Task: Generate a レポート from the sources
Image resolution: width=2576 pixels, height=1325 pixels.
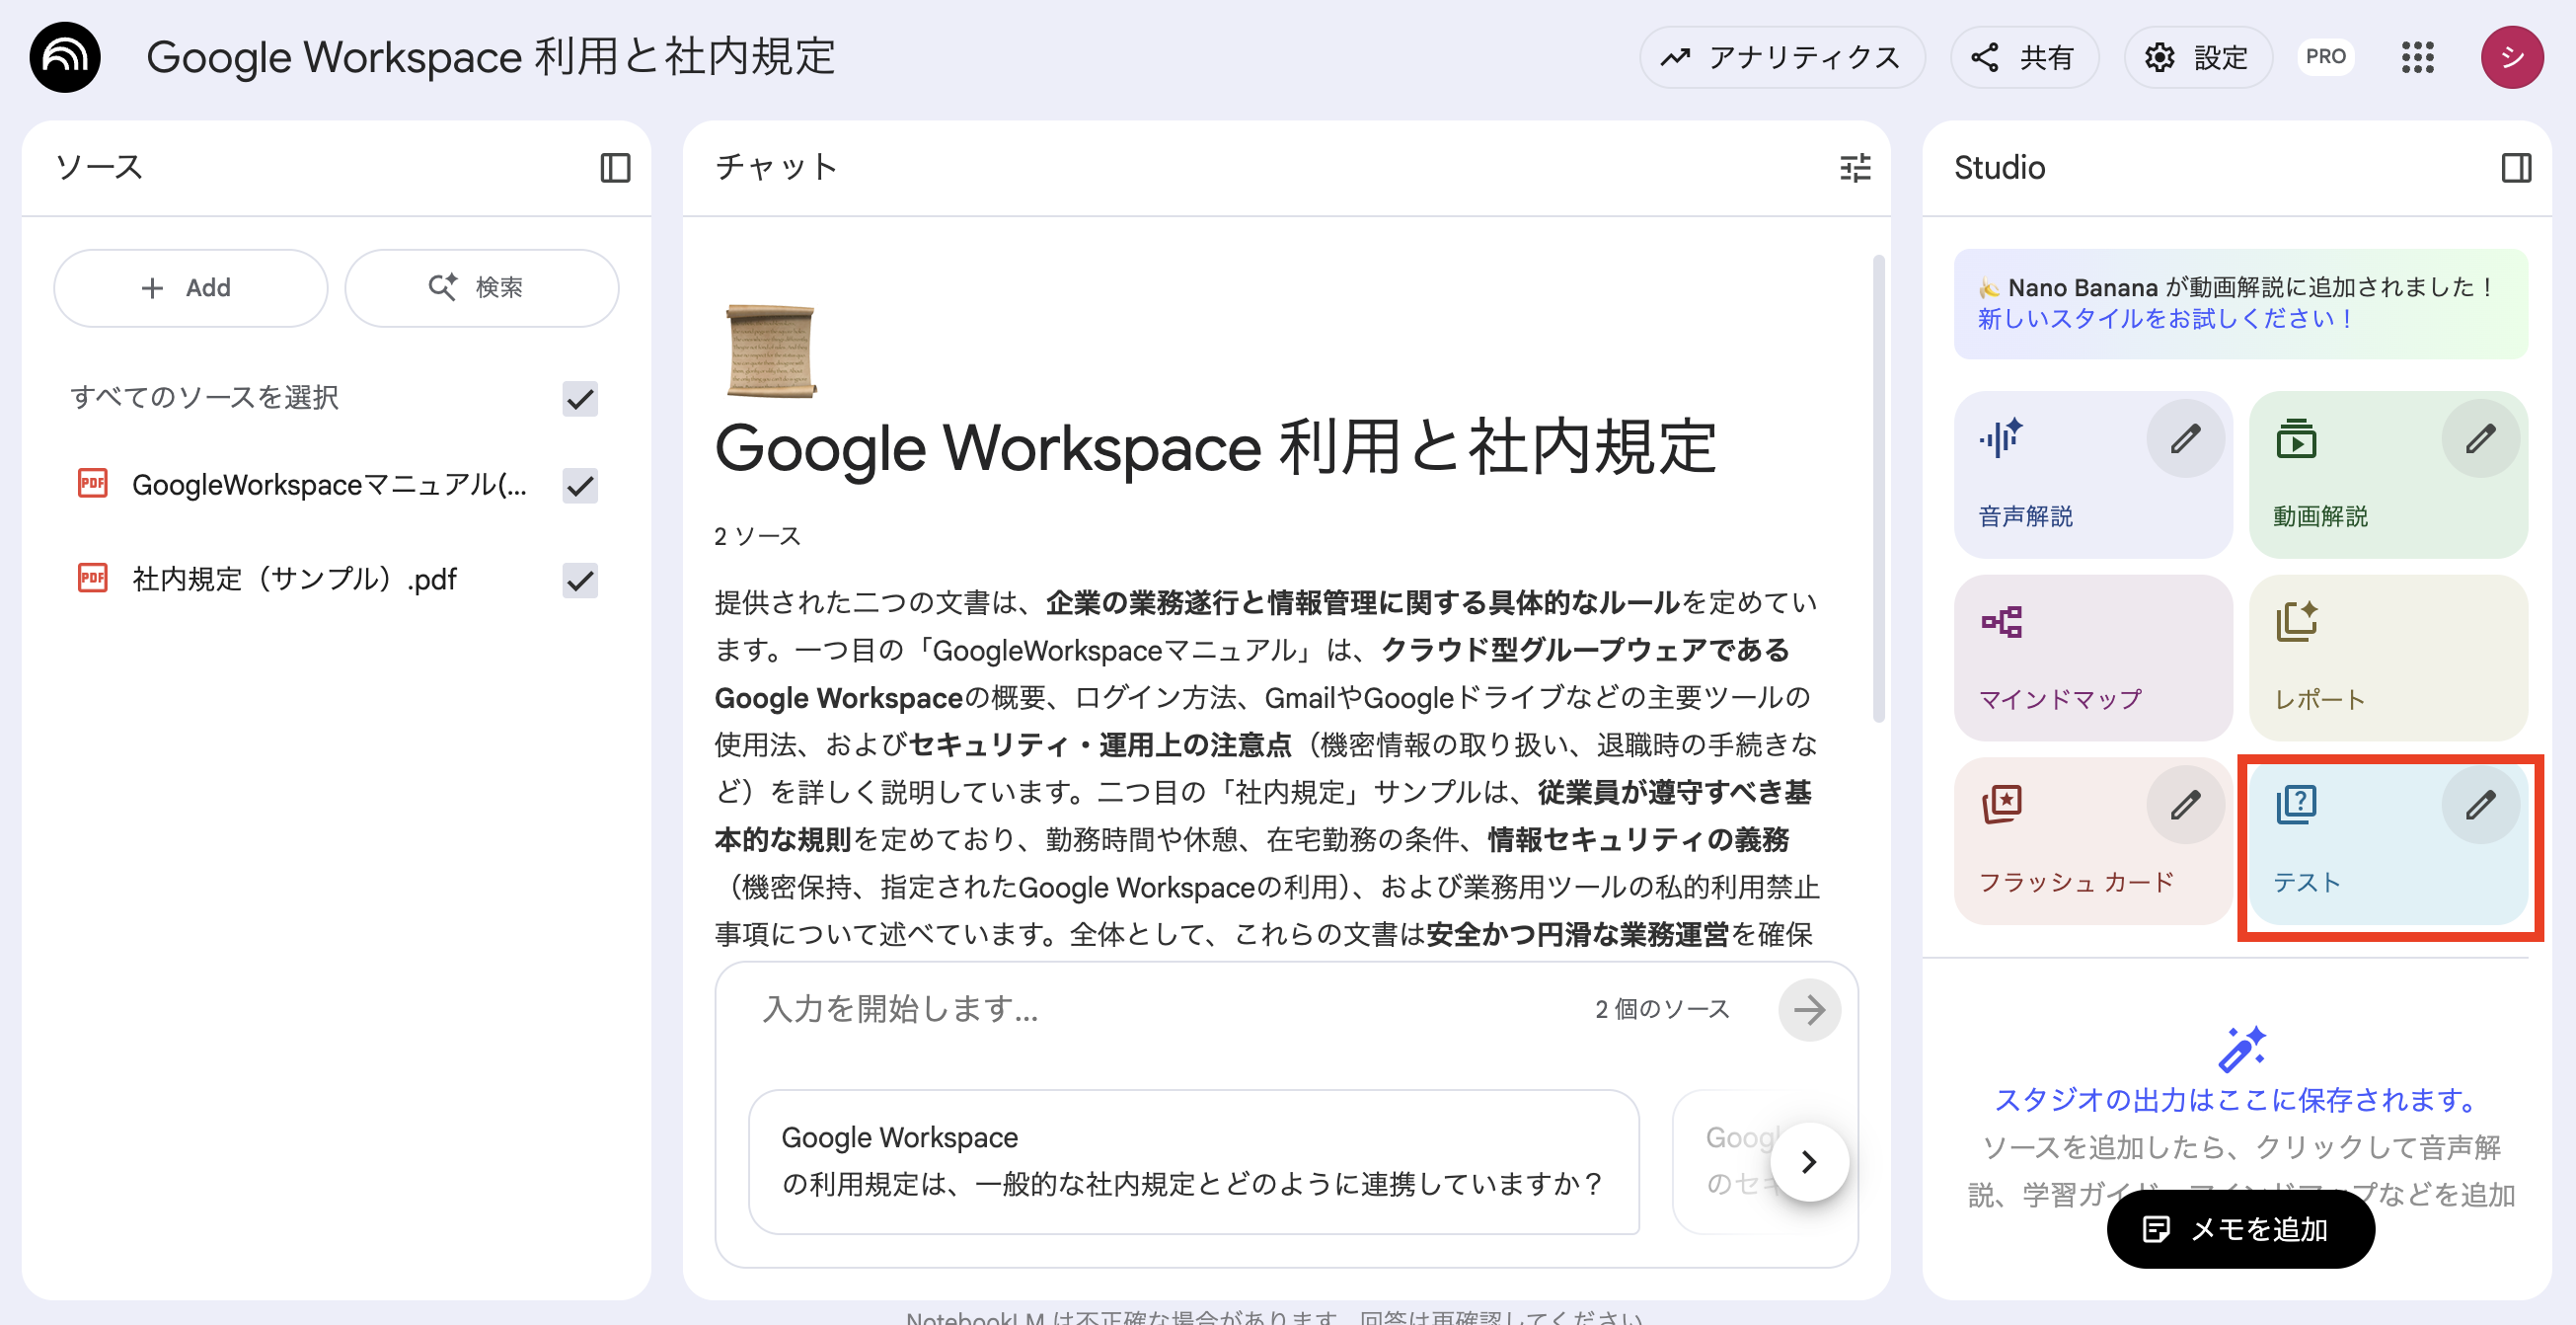Action: pos(2388,658)
